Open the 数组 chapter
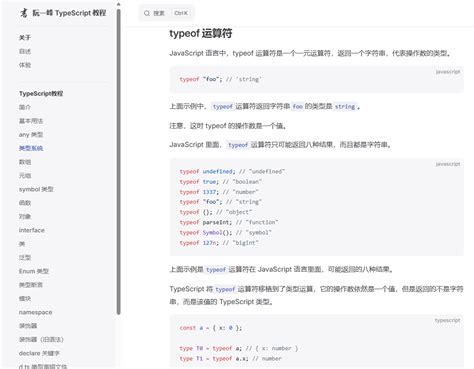The height and width of the screenshot is (369, 474). click(25, 162)
